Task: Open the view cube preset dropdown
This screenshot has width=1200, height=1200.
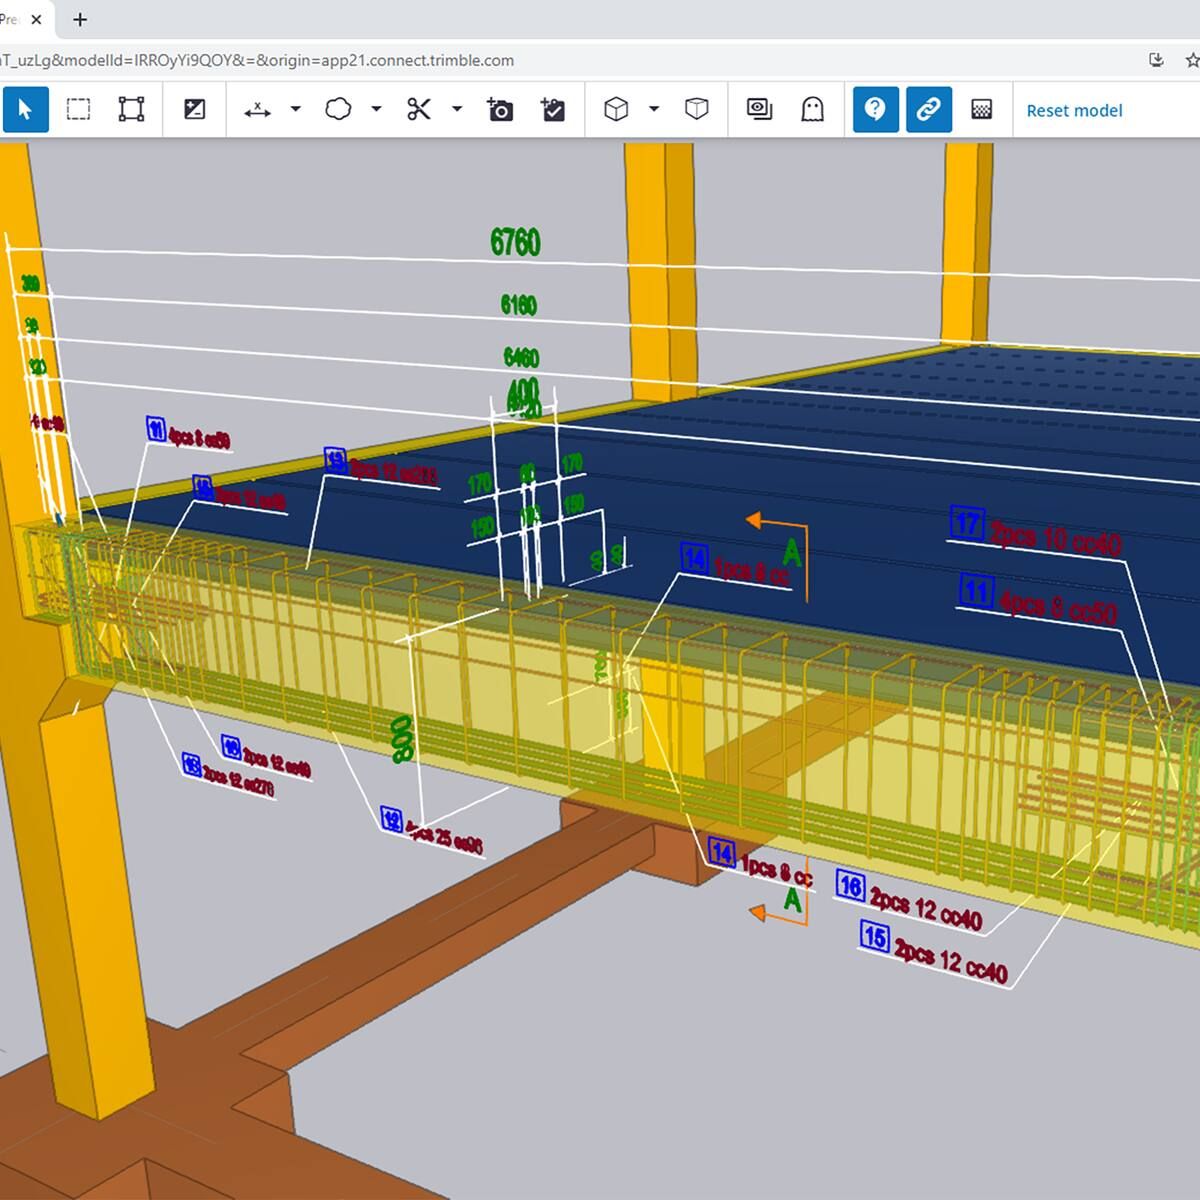Action: point(654,109)
